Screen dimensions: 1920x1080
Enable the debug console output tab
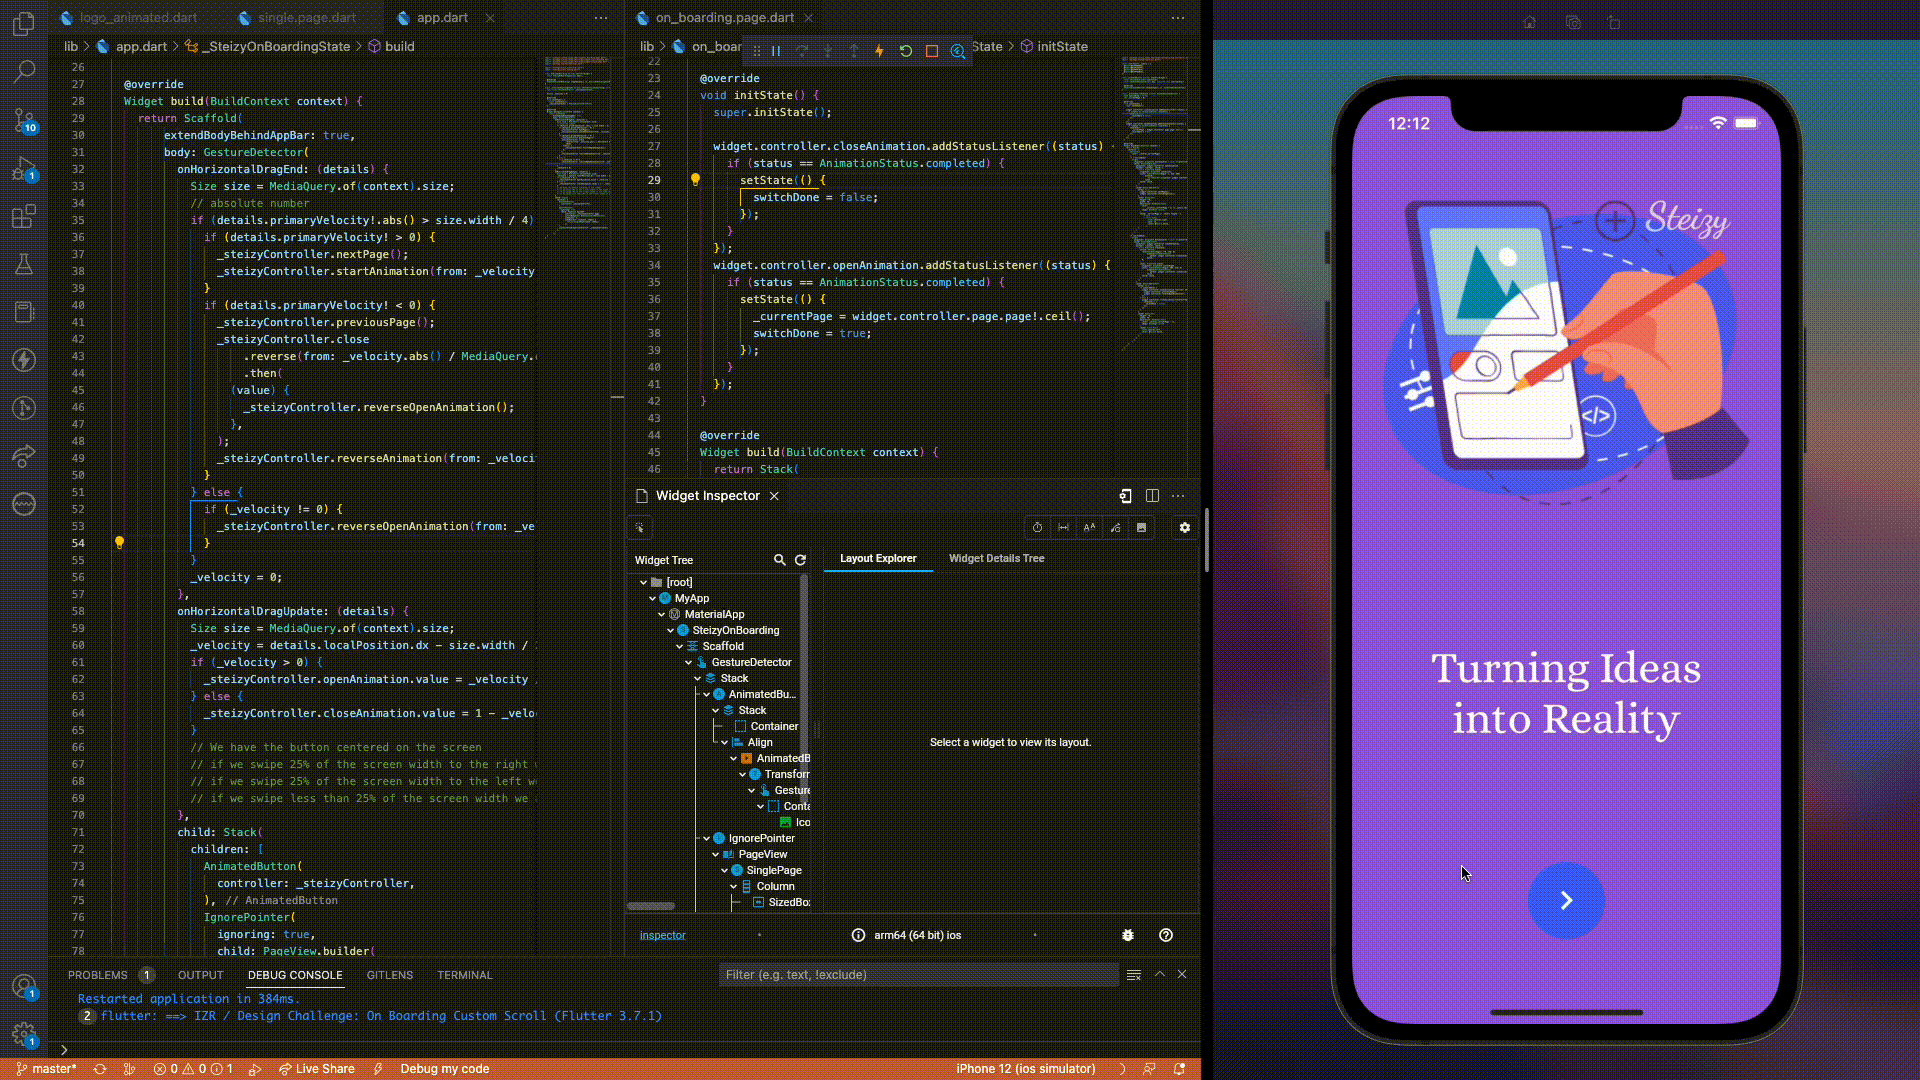(294, 973)
